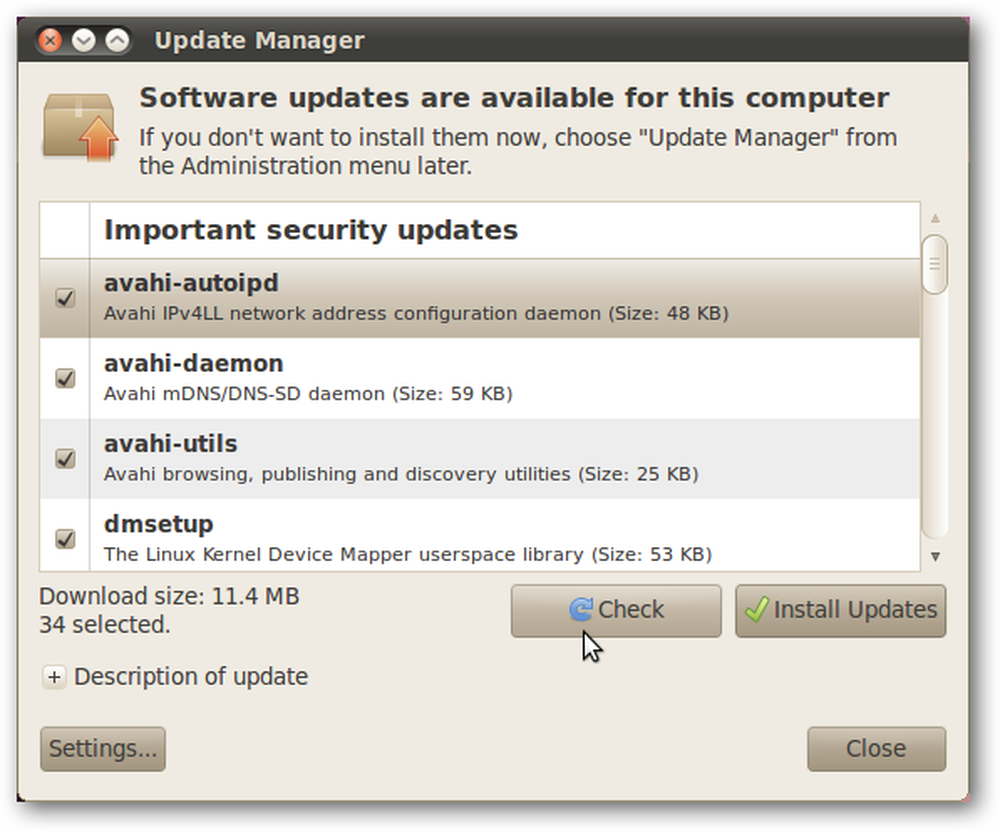The width and height of the screenshot is (1000, 832).
Task: Select the dmsetup package row
Action: (480, 535)
